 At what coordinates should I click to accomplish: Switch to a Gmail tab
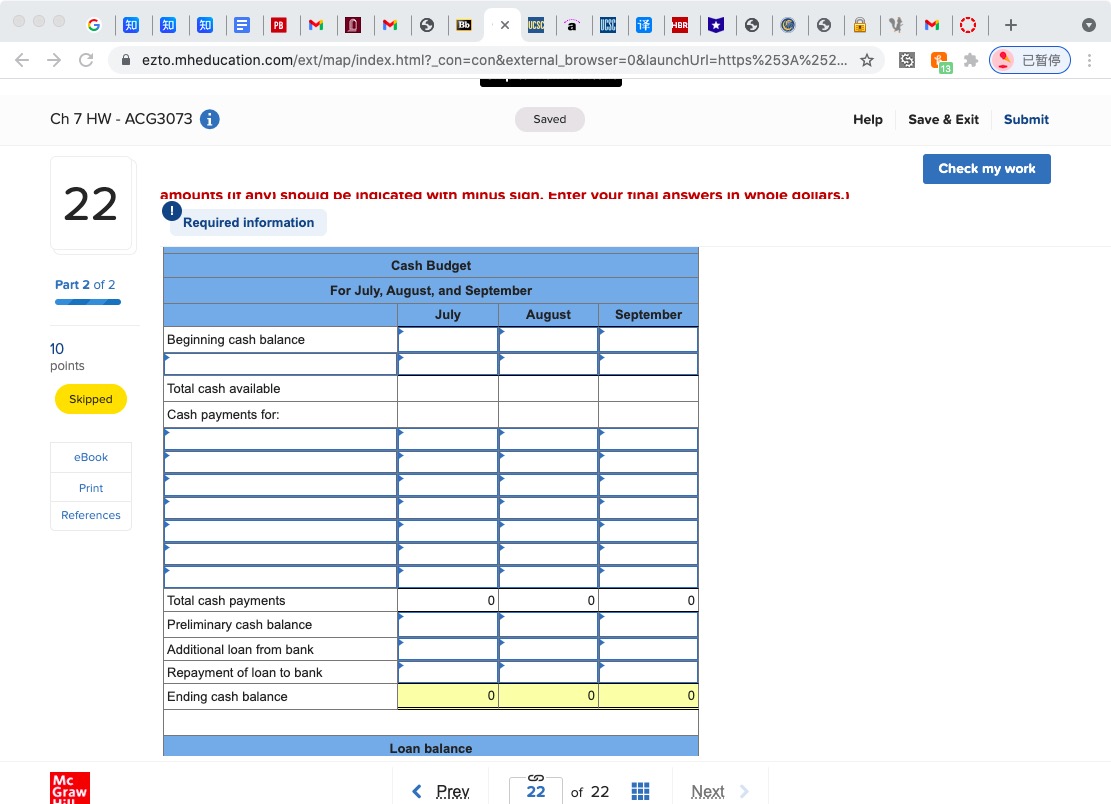click(x=317, y=25)
